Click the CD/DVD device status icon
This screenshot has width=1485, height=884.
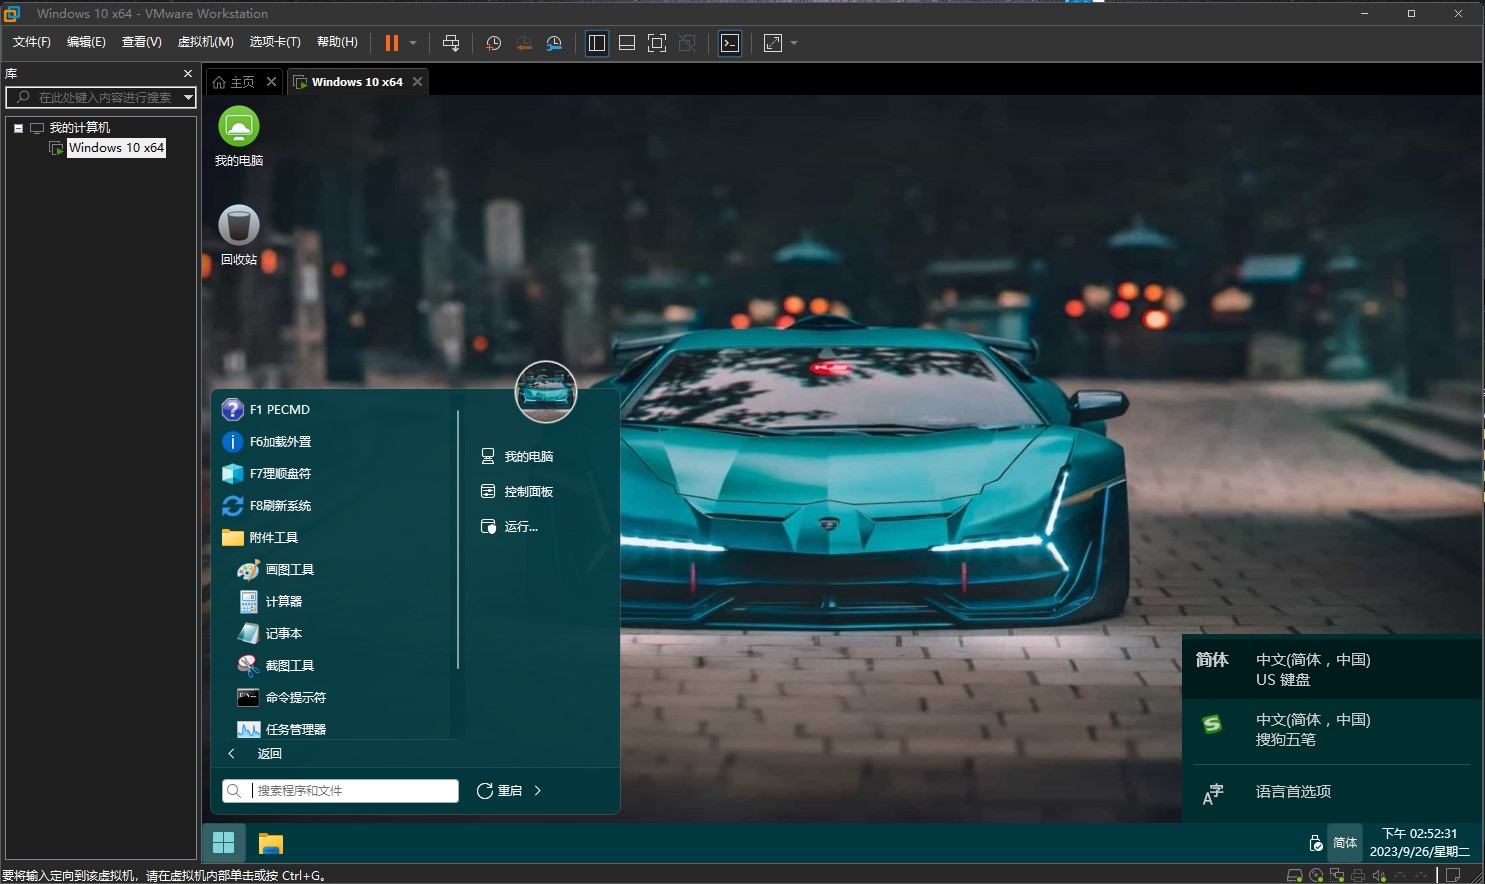coord(1316,875)
